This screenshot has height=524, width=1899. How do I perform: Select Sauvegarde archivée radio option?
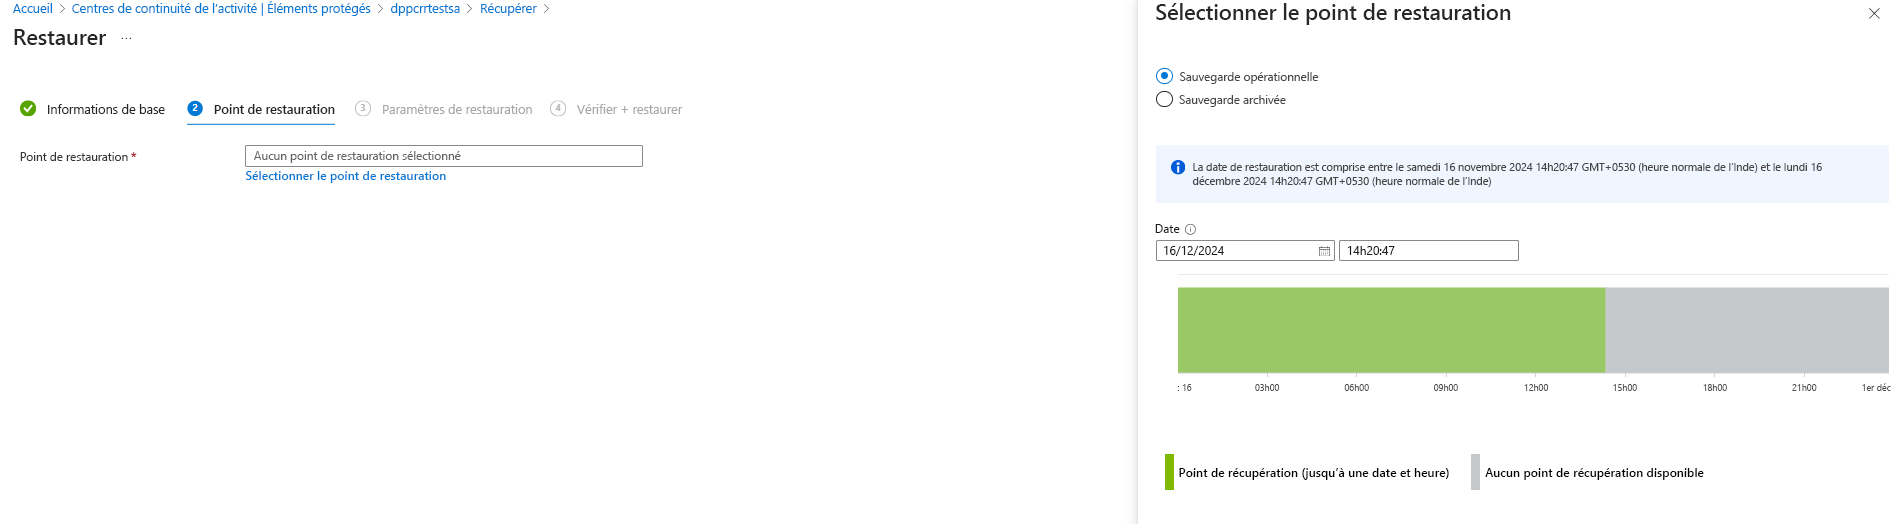click(1164, 99)
